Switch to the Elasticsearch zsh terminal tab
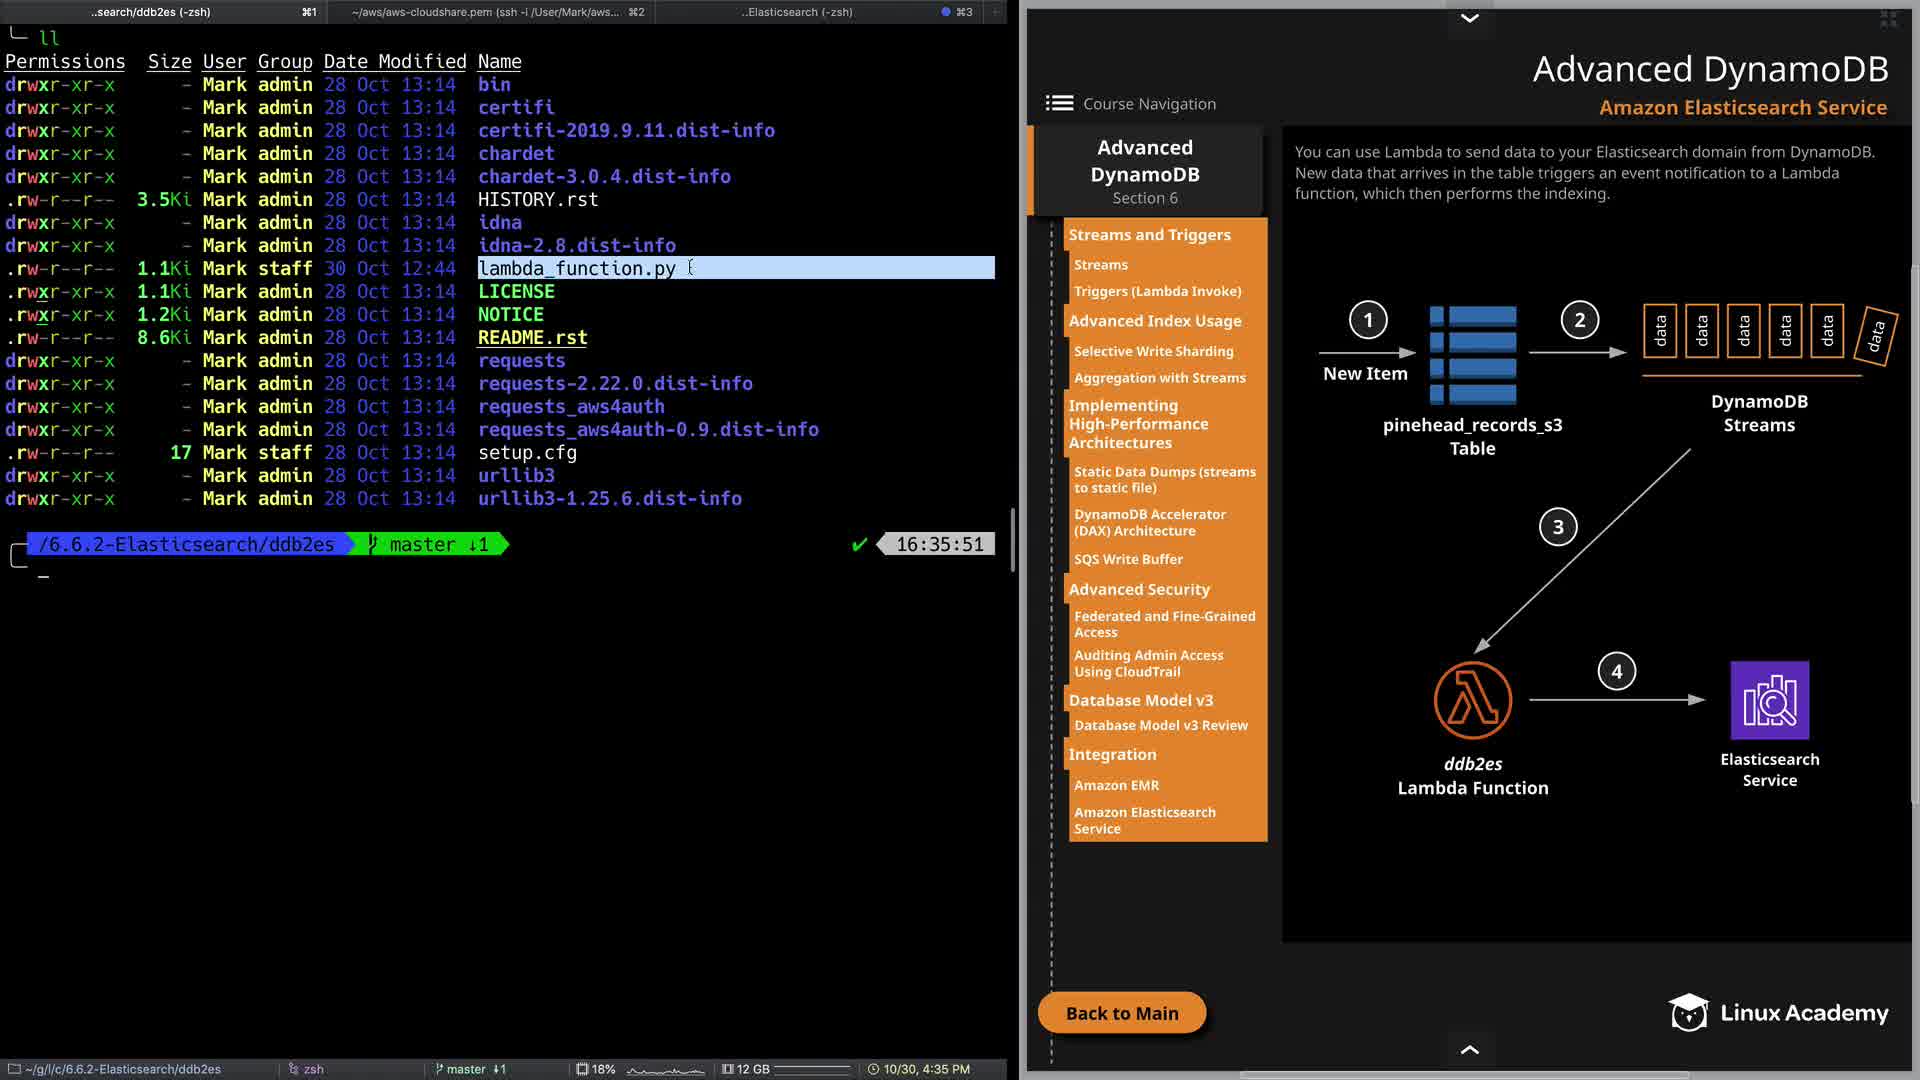This screenshot has width=1920, height=1080. pos(797,12)
